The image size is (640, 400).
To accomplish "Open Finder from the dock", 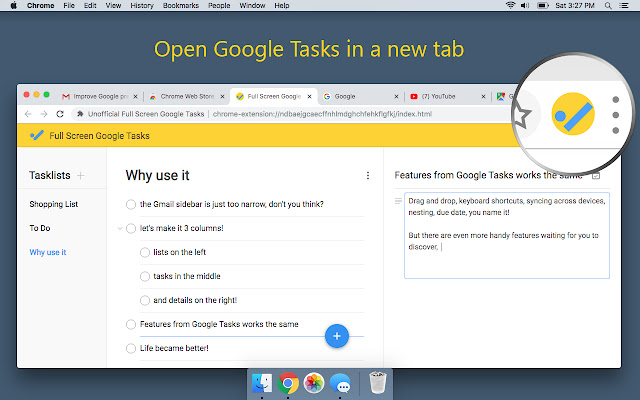I will (263, 382).
